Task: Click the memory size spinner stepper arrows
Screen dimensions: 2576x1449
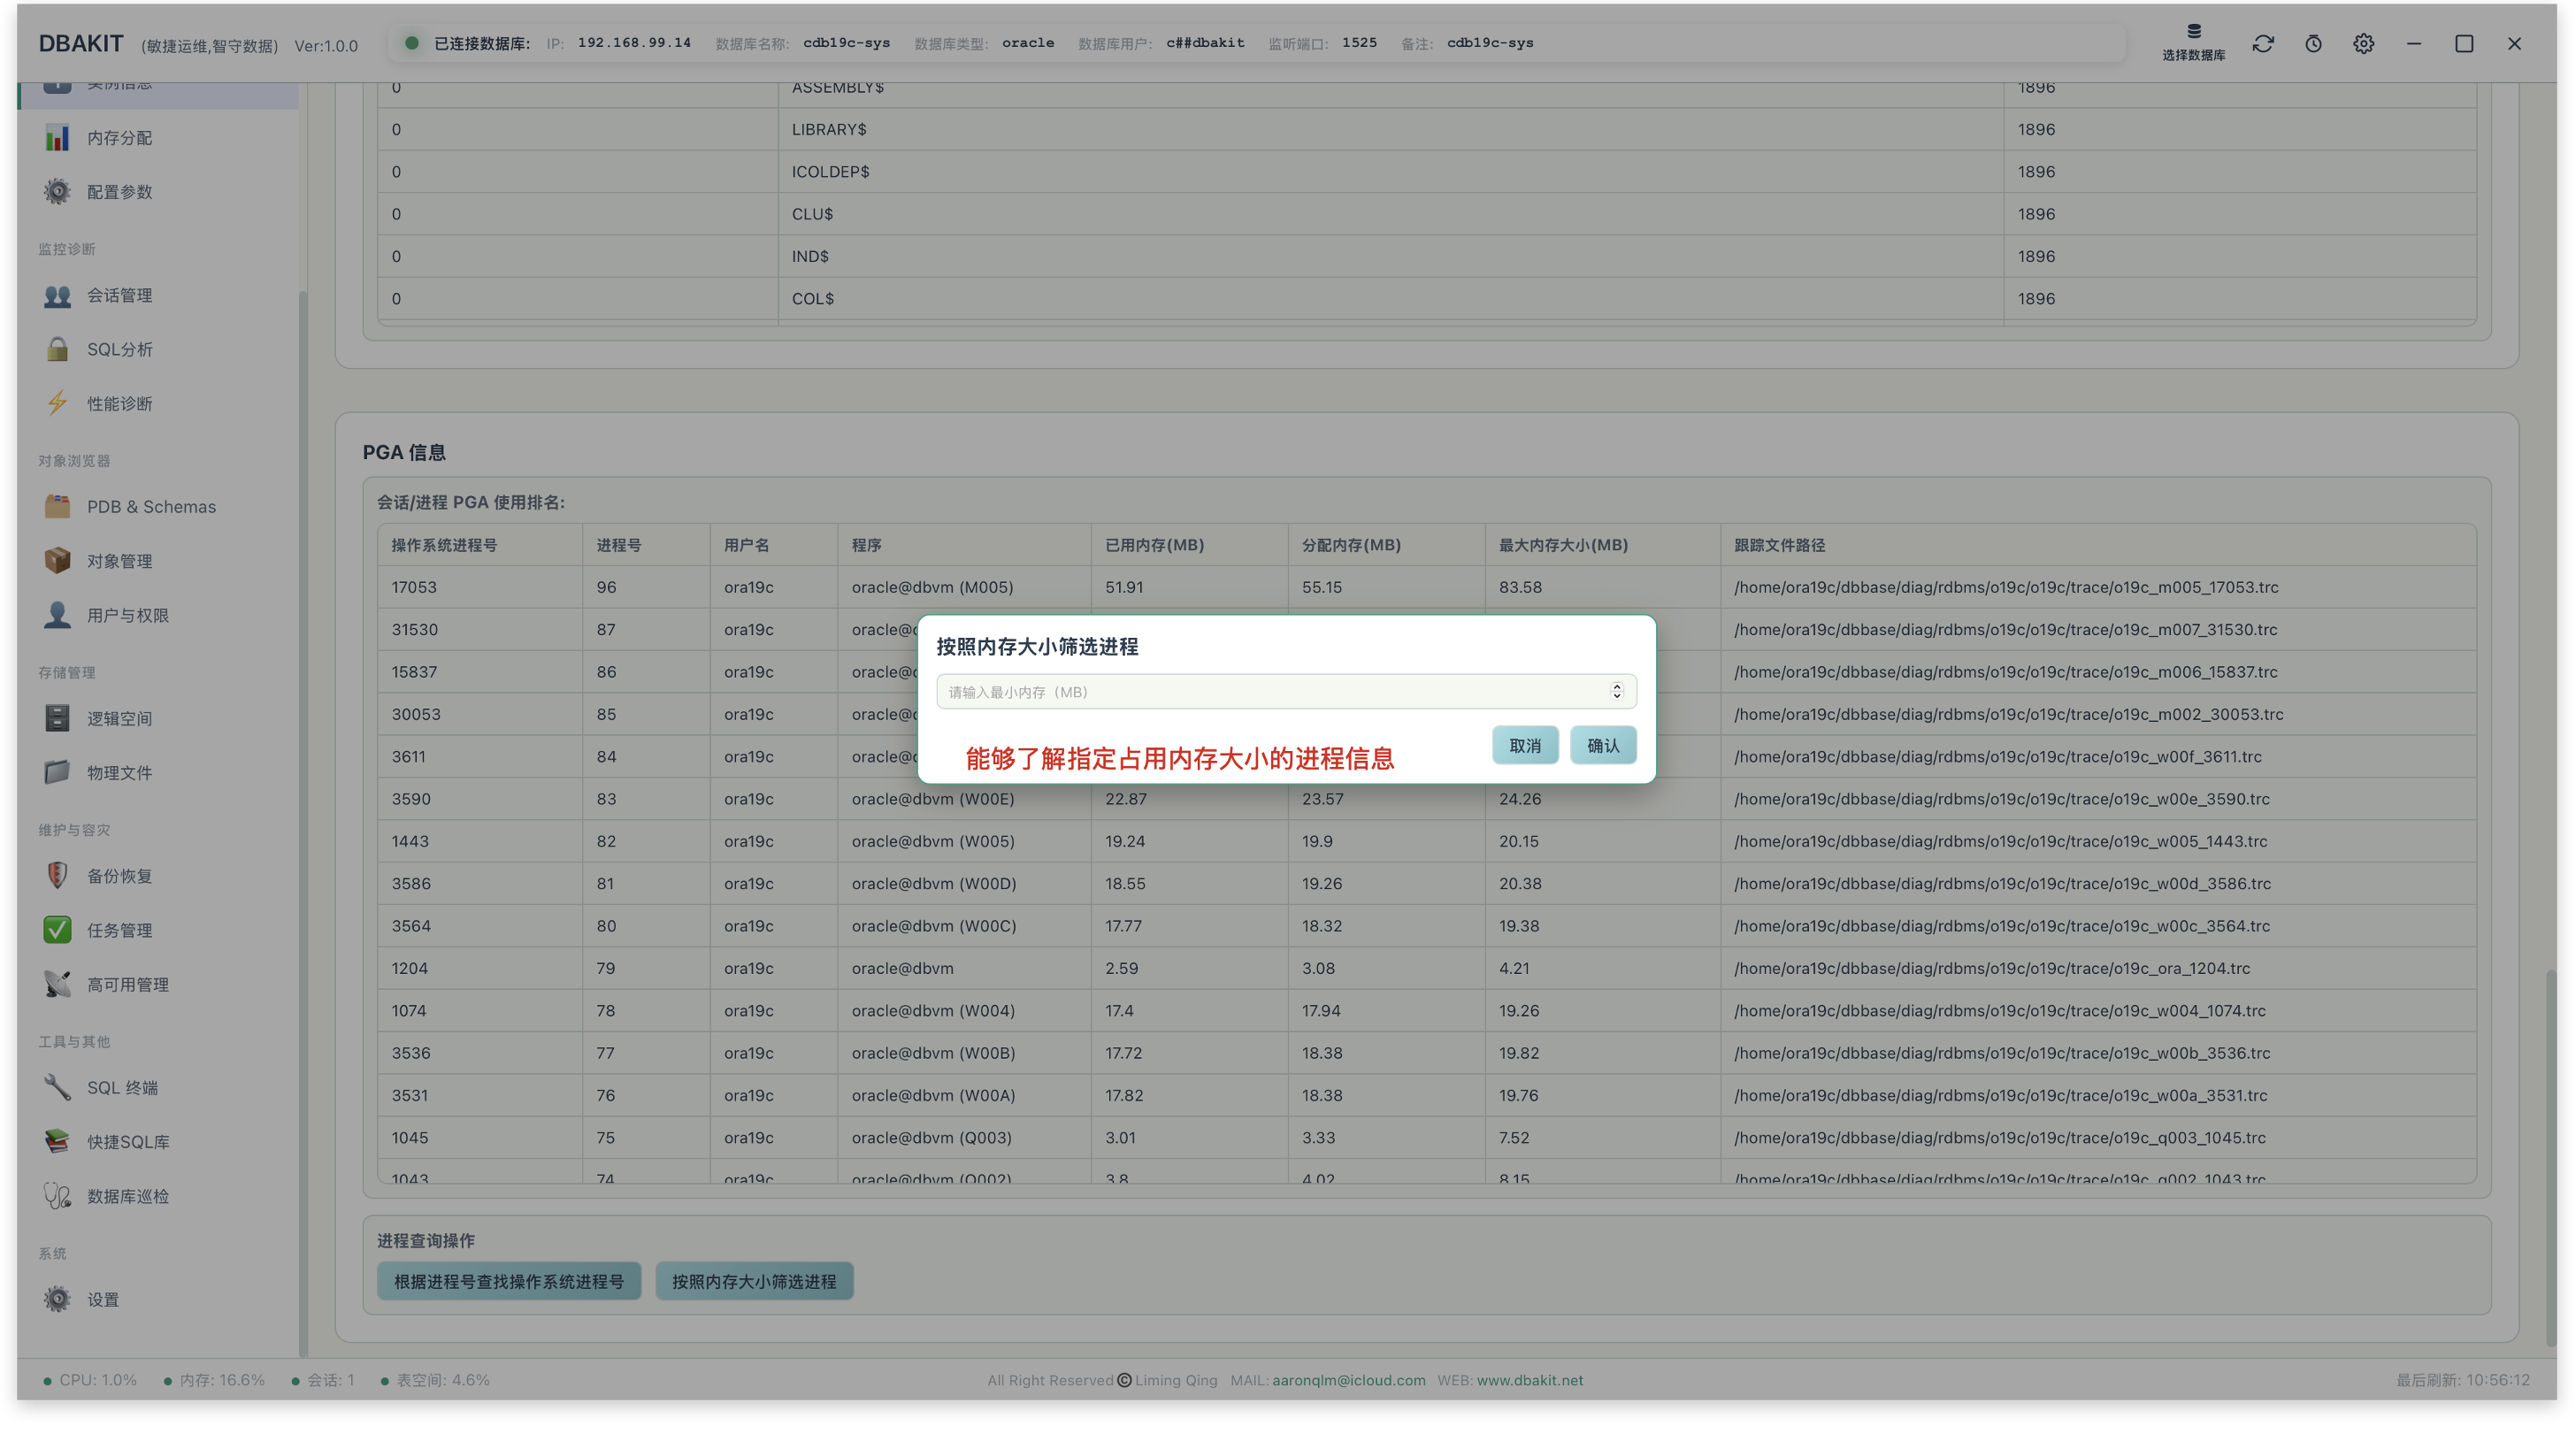Action: coord(1617,692)
